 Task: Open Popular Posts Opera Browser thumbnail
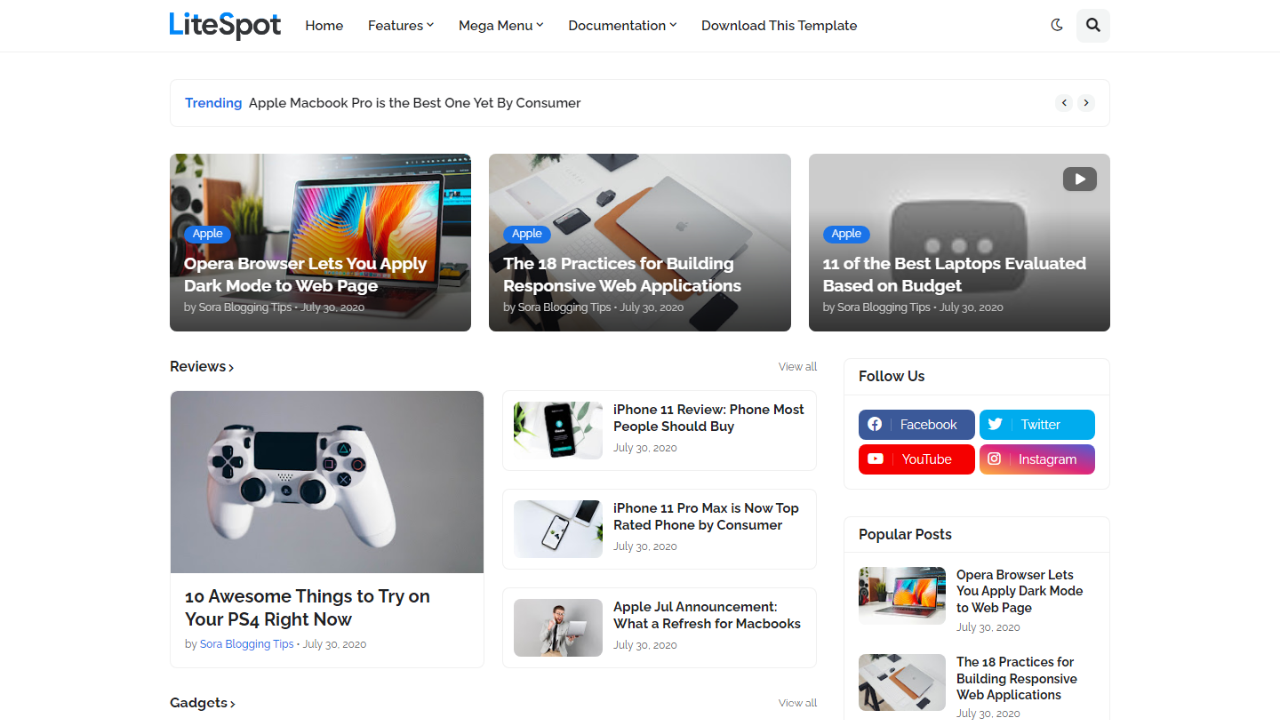click(902, 596)
